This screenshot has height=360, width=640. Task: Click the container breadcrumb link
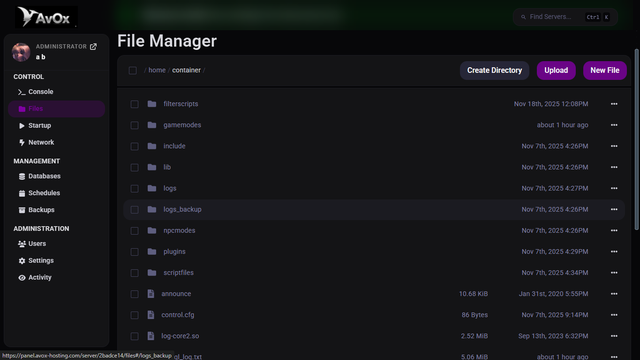coord(186,70)
